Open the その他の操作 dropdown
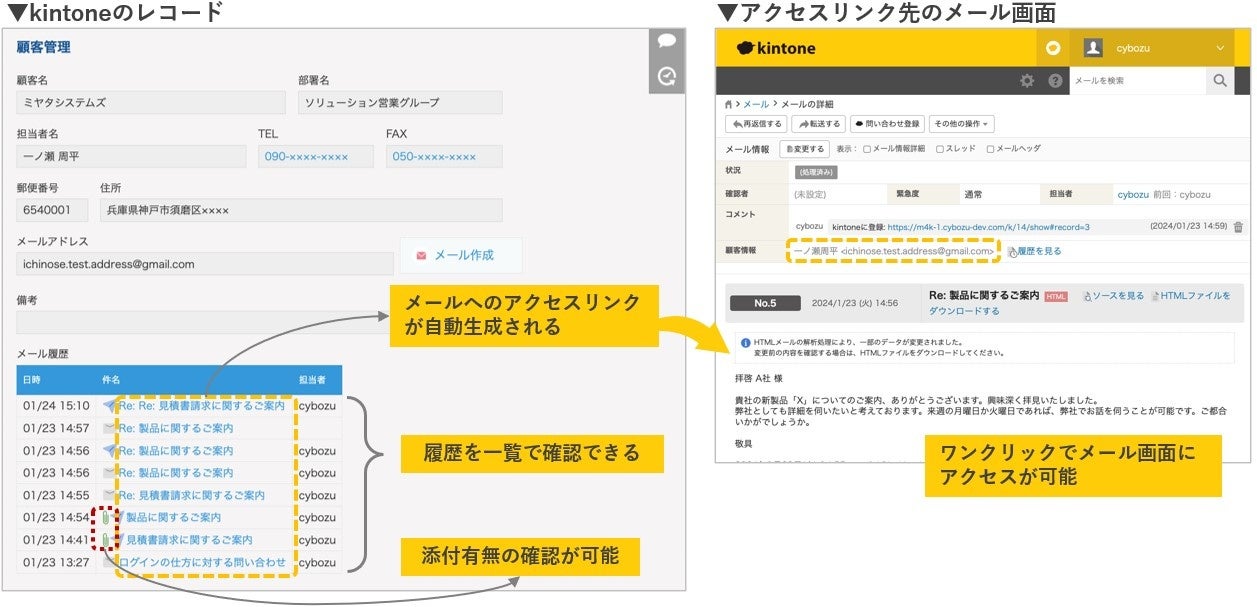Image resolution: width=1257 pixels, height=607 pixels. (x=961, y=124)
